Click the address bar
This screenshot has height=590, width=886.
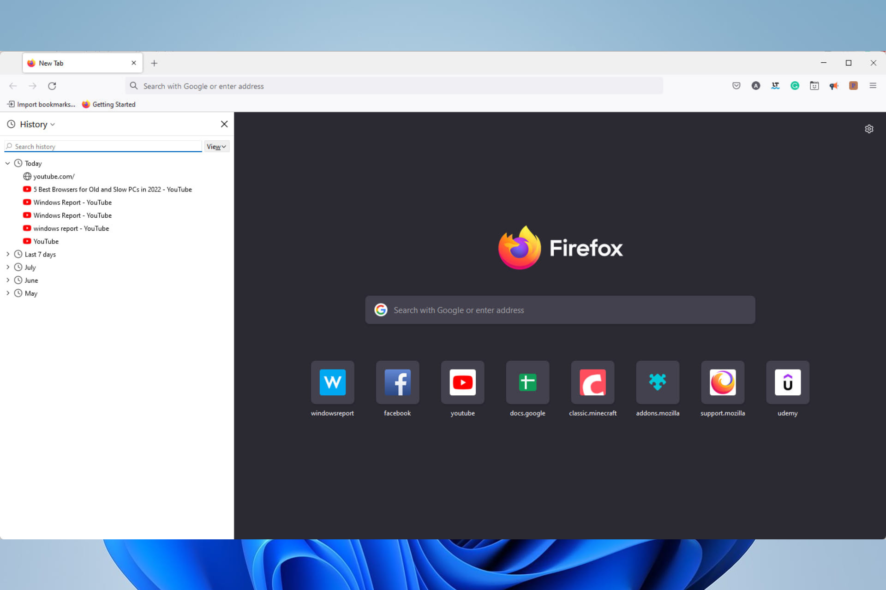pyautogui.click(x=394, y=86)
